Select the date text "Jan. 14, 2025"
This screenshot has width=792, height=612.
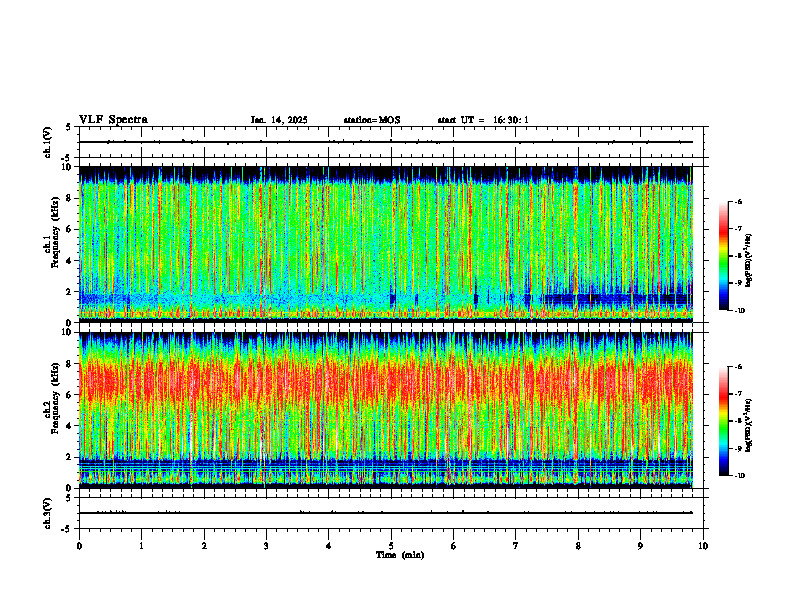279,120
